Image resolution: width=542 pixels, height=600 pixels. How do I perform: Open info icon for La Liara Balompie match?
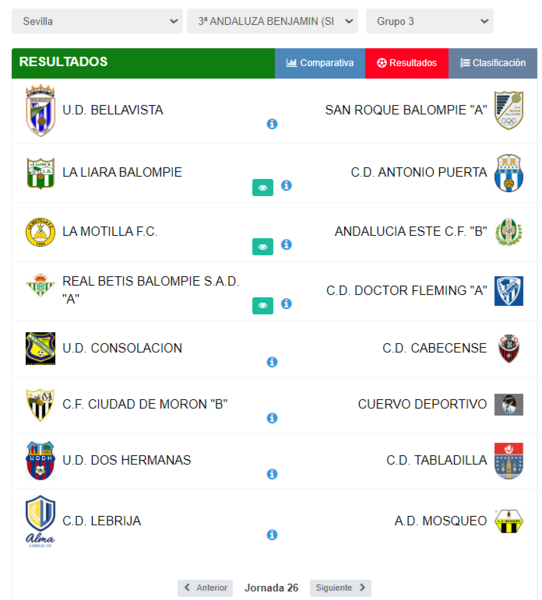(x=286, y=185)
